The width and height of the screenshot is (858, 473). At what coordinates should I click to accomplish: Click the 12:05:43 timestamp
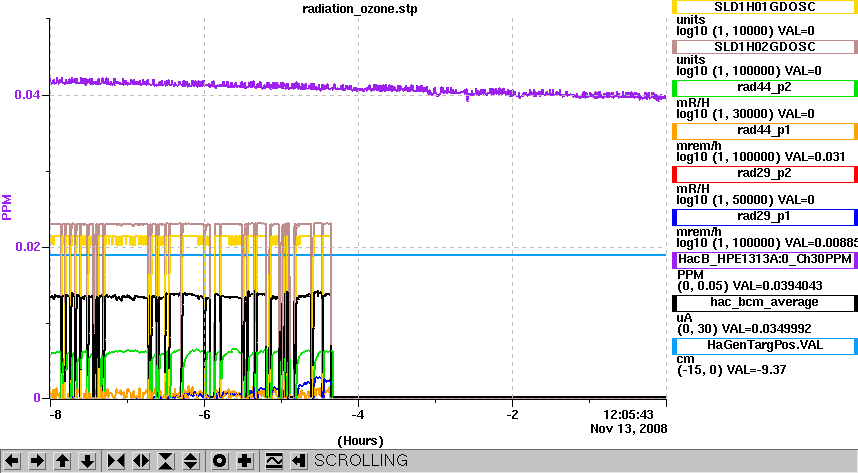point(628,415)
